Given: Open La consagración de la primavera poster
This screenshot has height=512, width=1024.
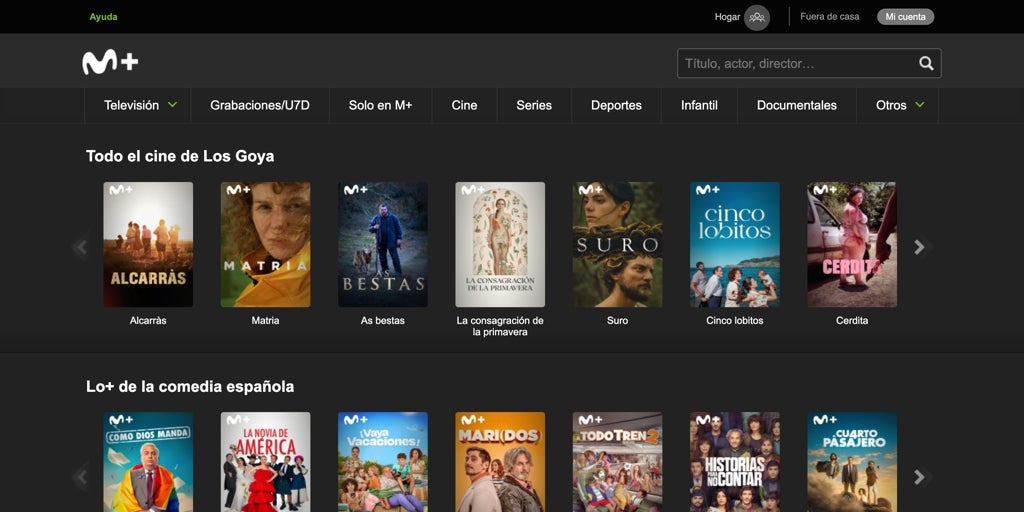Looking at the screenshot, I should pyautogui.click(x=500, y=244).
